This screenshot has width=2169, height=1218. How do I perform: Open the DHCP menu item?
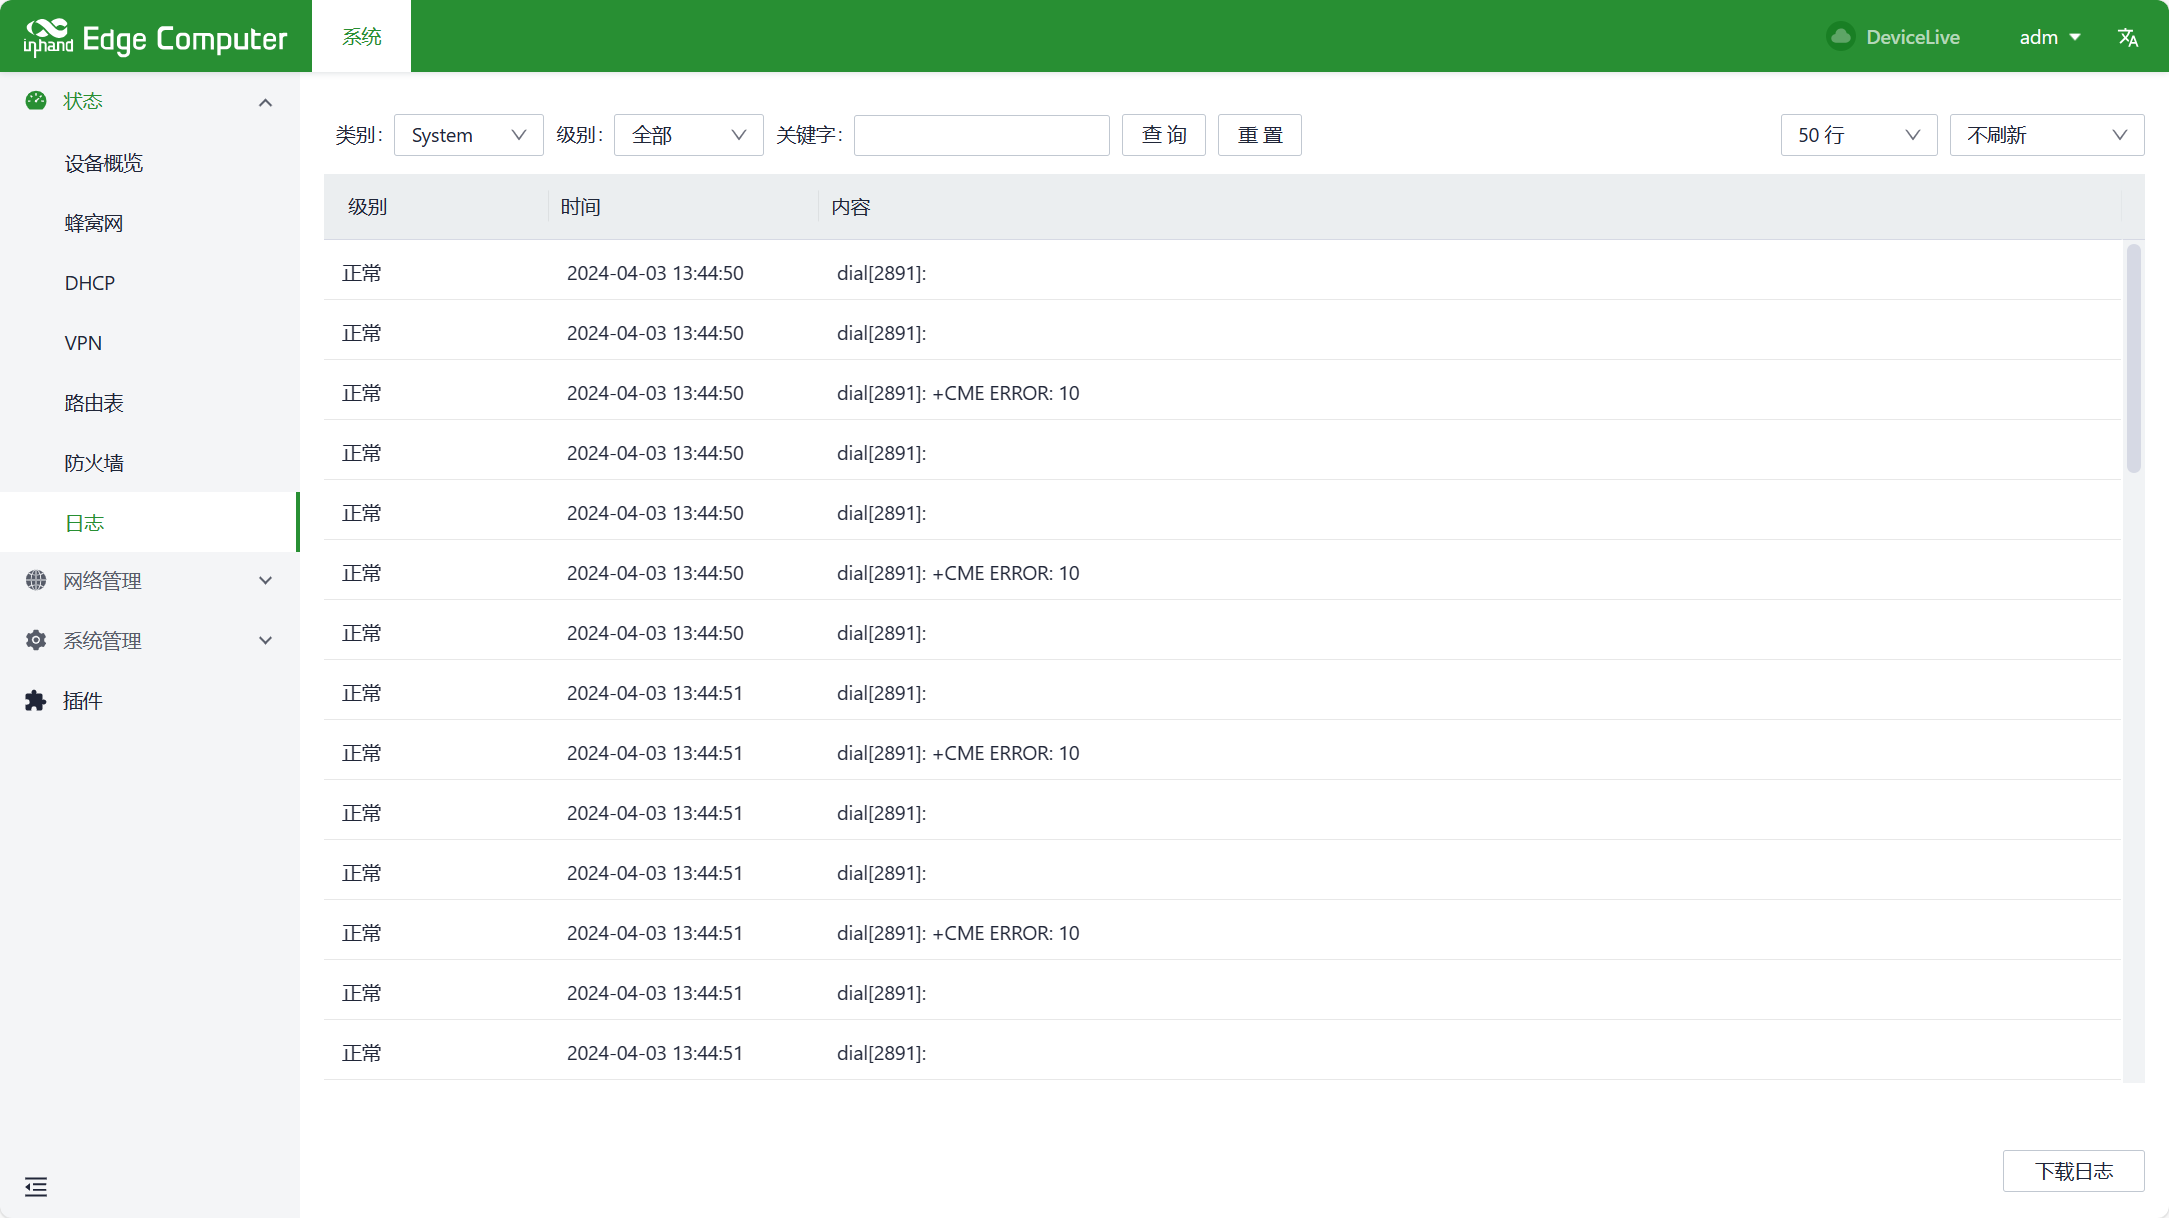(150, 283)
